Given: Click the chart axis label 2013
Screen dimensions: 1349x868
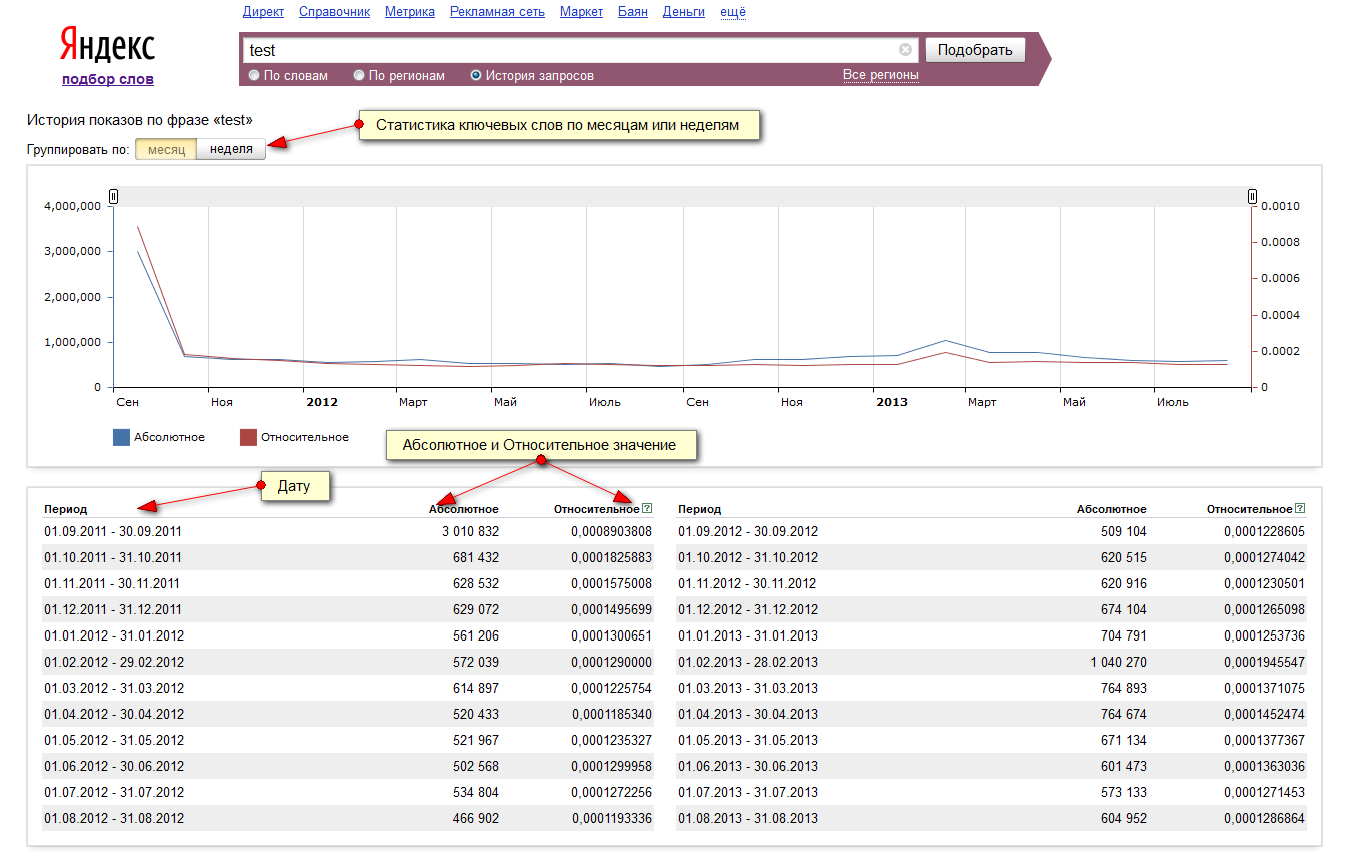Looking at the screenshot, I should (x=892, y=402).
